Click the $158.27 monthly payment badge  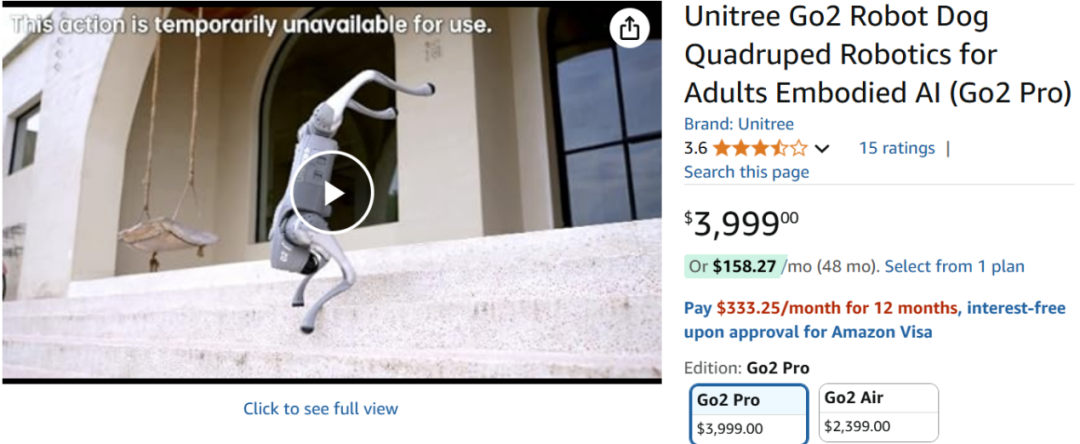[734, 266]
